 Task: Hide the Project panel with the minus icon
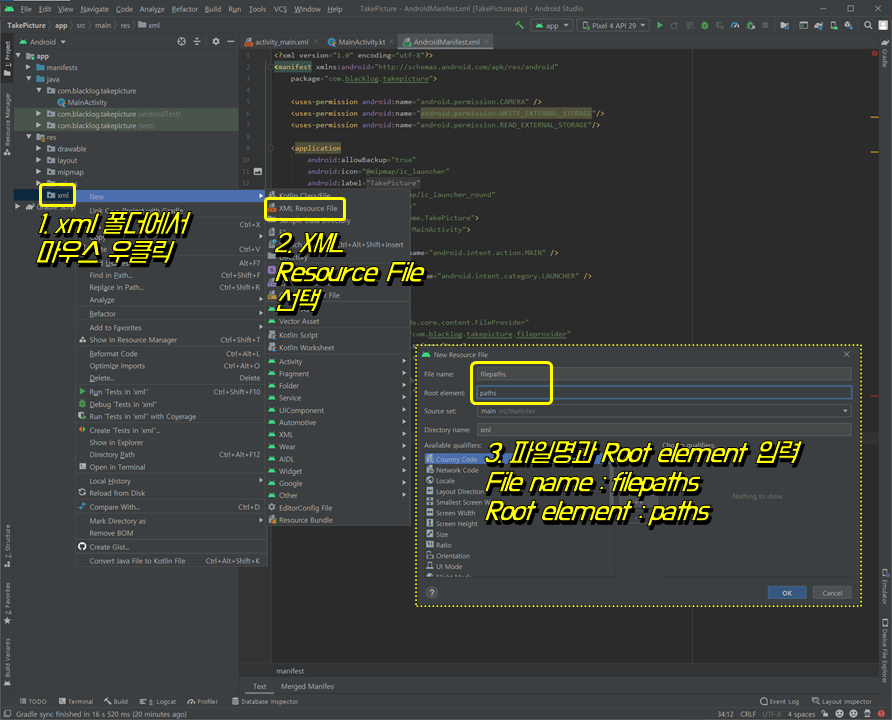tap(230, 42)
